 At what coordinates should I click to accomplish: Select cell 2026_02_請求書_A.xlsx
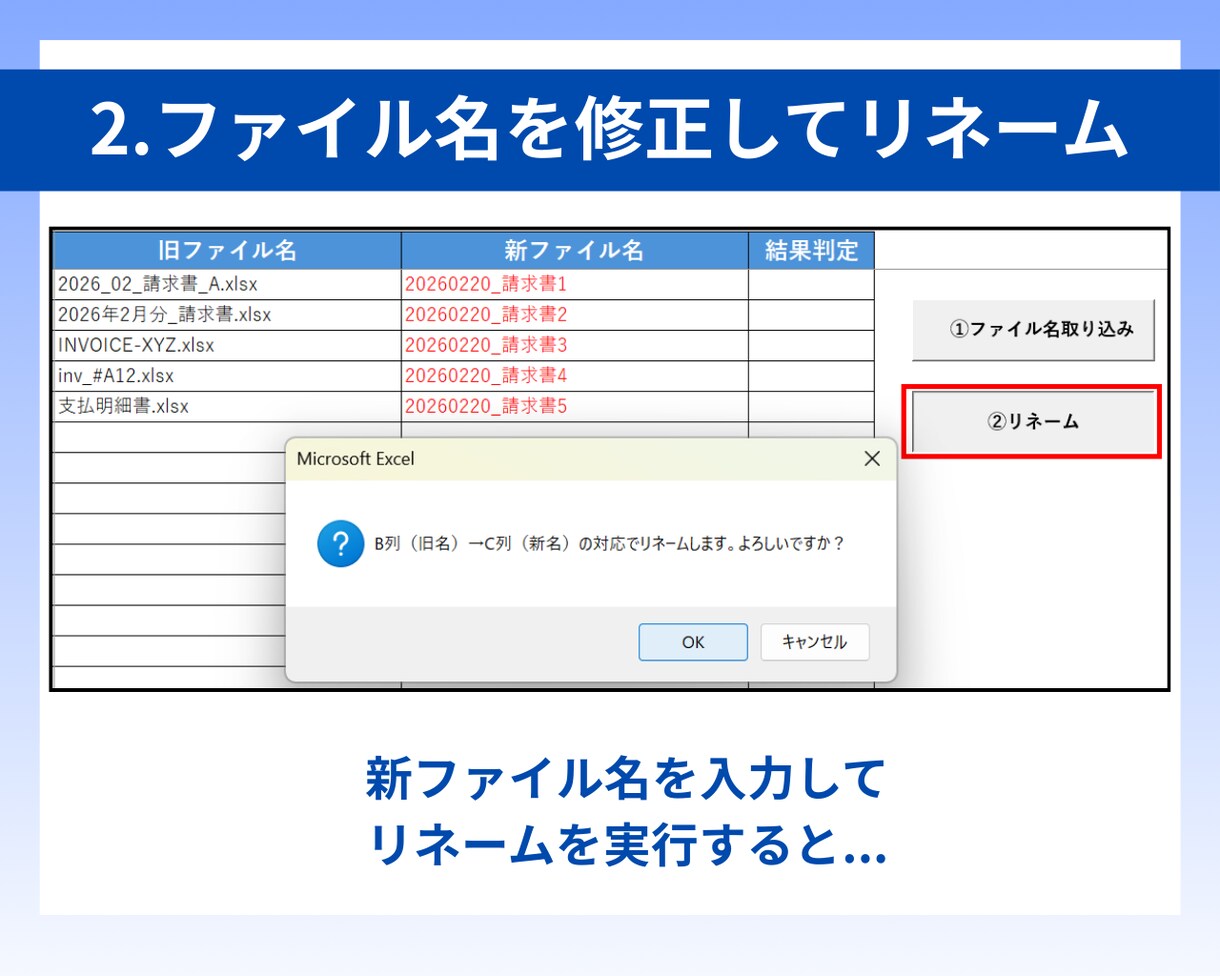227,285
